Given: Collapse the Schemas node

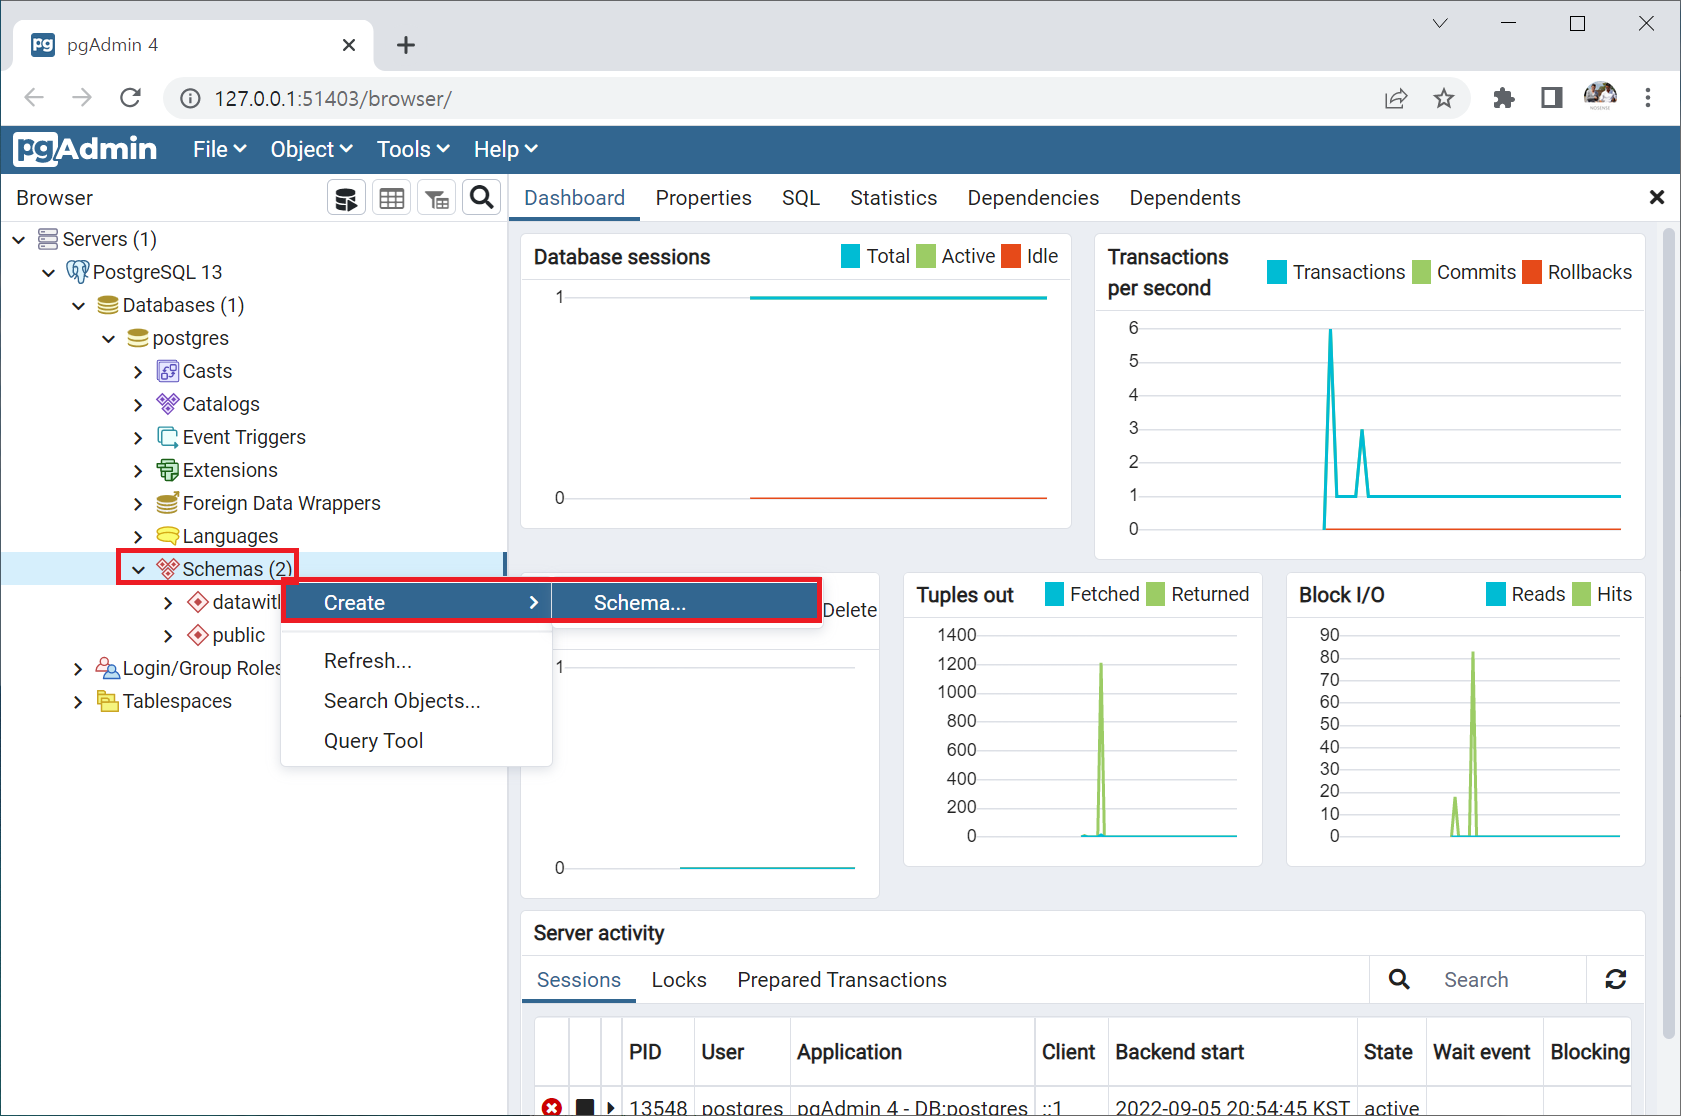Looking at the screenshot, I should pos(138,569).
